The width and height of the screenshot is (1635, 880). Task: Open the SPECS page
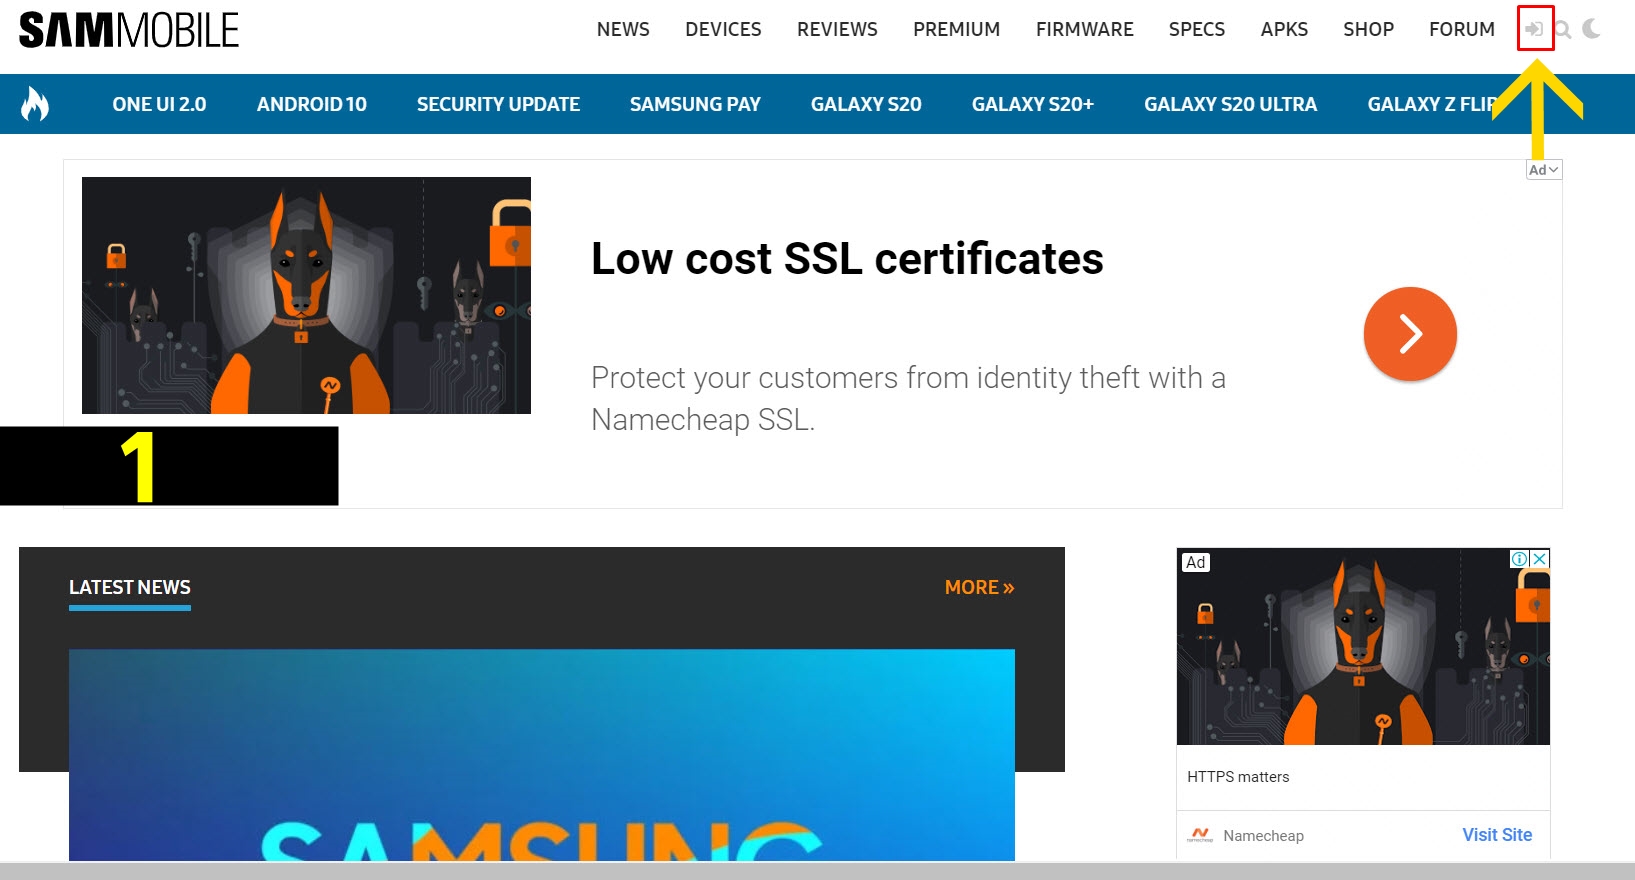click(x=1197, y=29)
